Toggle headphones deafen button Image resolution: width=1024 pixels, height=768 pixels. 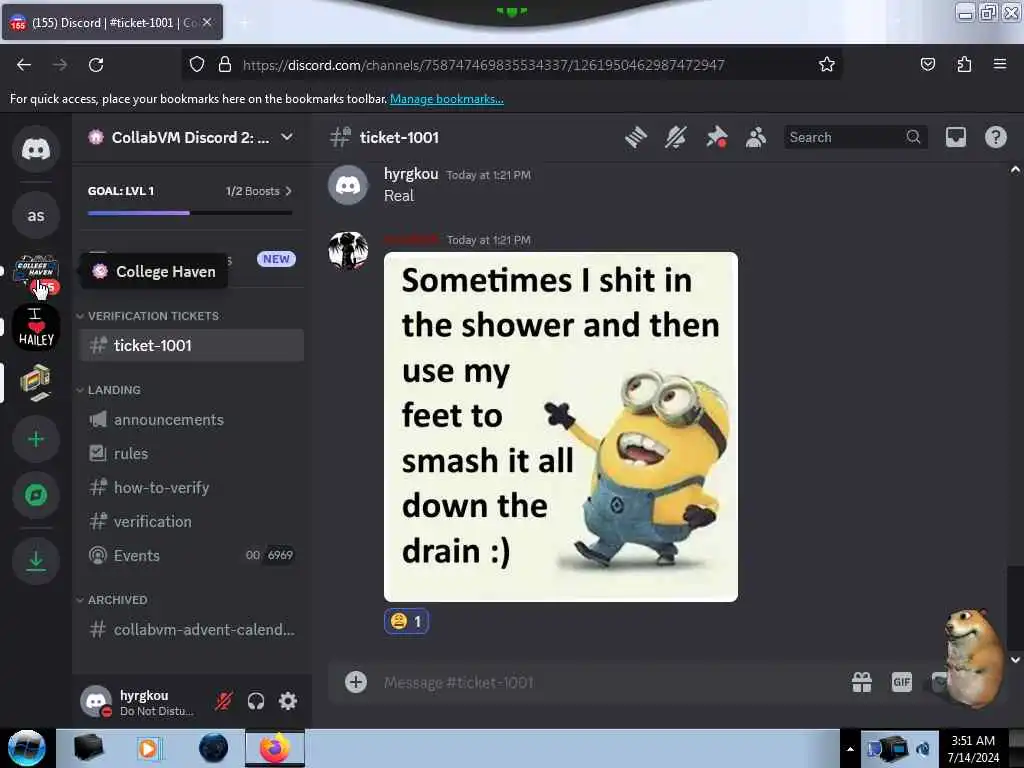[256, 701]
